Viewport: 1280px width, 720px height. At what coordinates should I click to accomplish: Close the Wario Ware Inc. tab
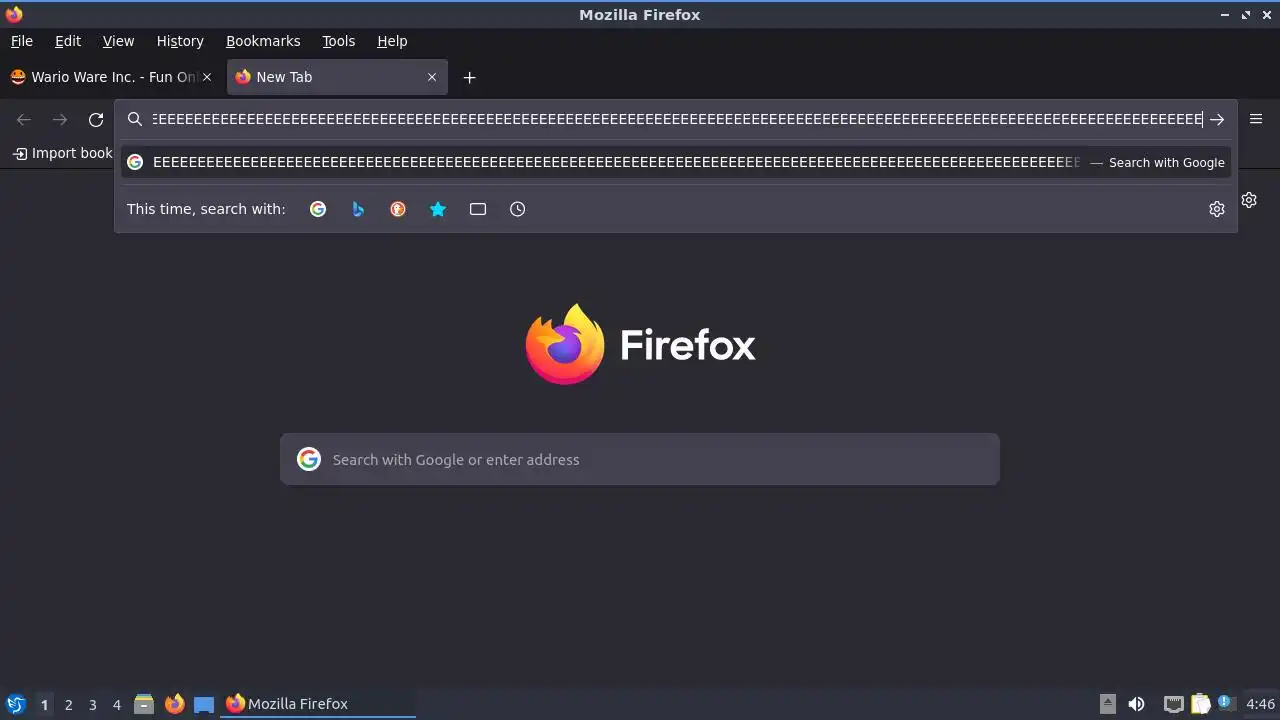tap(207, 77)
